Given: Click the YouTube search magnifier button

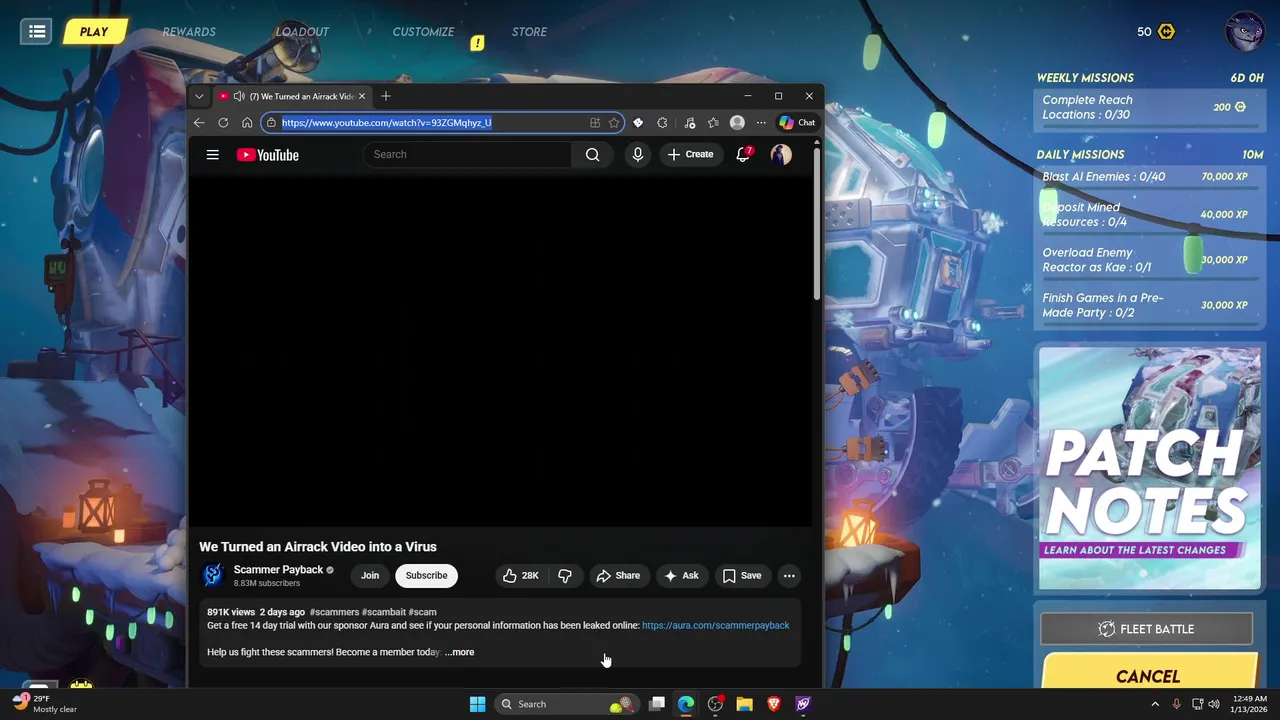Looking at the screenshot, I should click(x=592, y=154).
